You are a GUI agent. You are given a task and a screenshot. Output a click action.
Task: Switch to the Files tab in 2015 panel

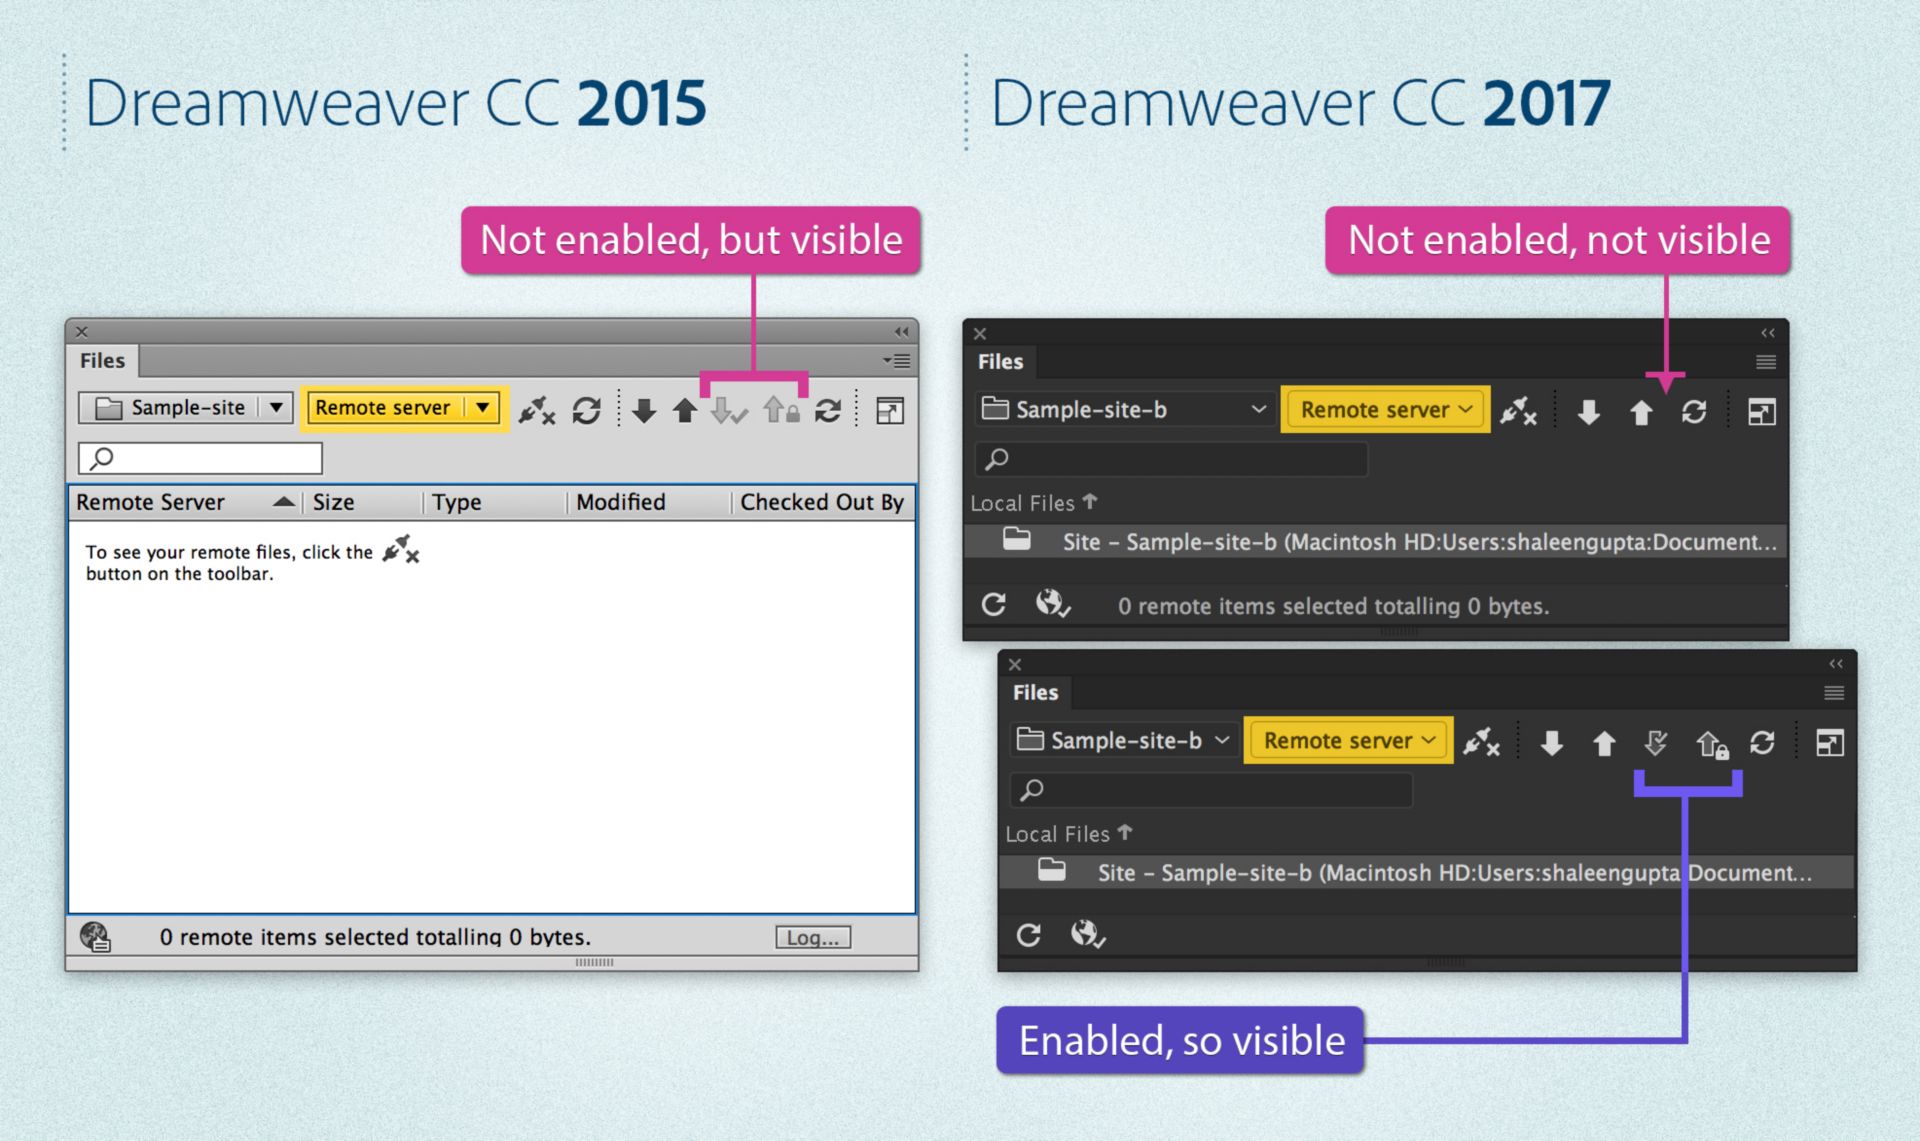pyautogui.click(x=101, y=361)
